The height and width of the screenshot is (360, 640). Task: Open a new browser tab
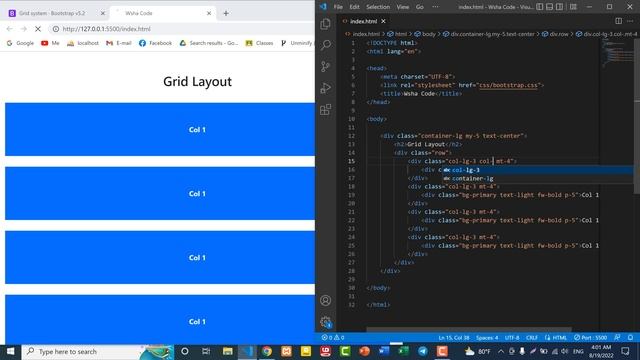click(x=226, y=13)
